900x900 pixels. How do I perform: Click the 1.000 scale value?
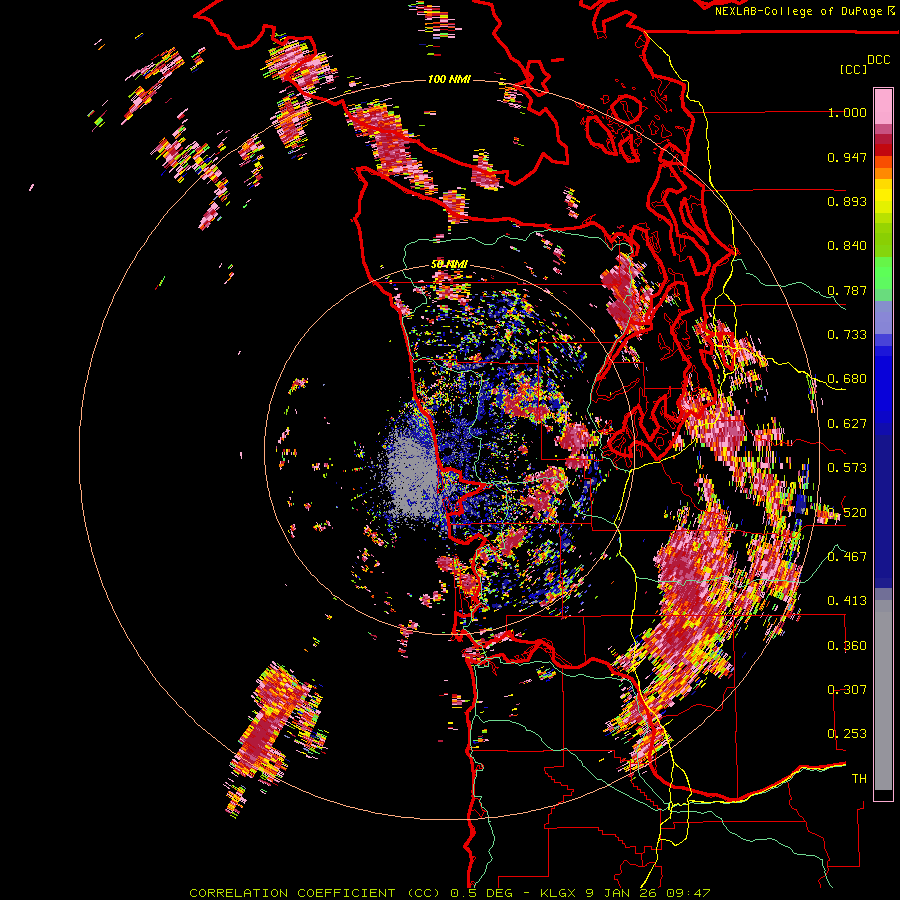(847, 112)
